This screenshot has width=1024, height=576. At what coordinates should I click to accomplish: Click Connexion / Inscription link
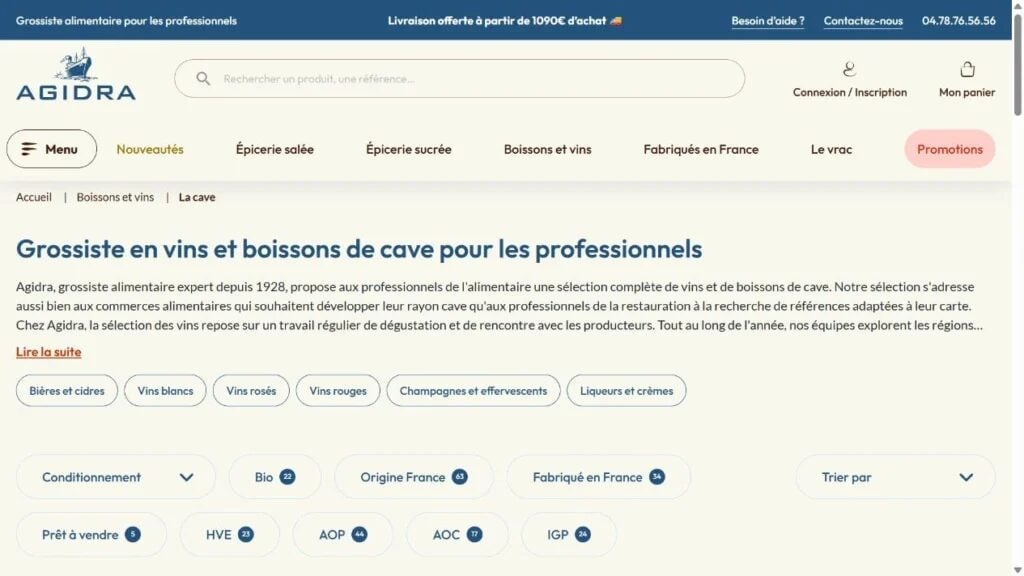point(850,92)
